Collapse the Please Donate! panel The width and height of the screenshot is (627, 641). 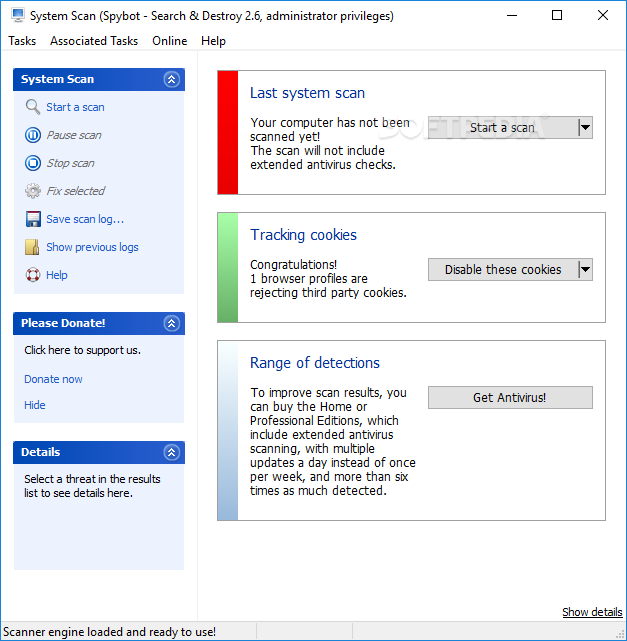point(171,323)
